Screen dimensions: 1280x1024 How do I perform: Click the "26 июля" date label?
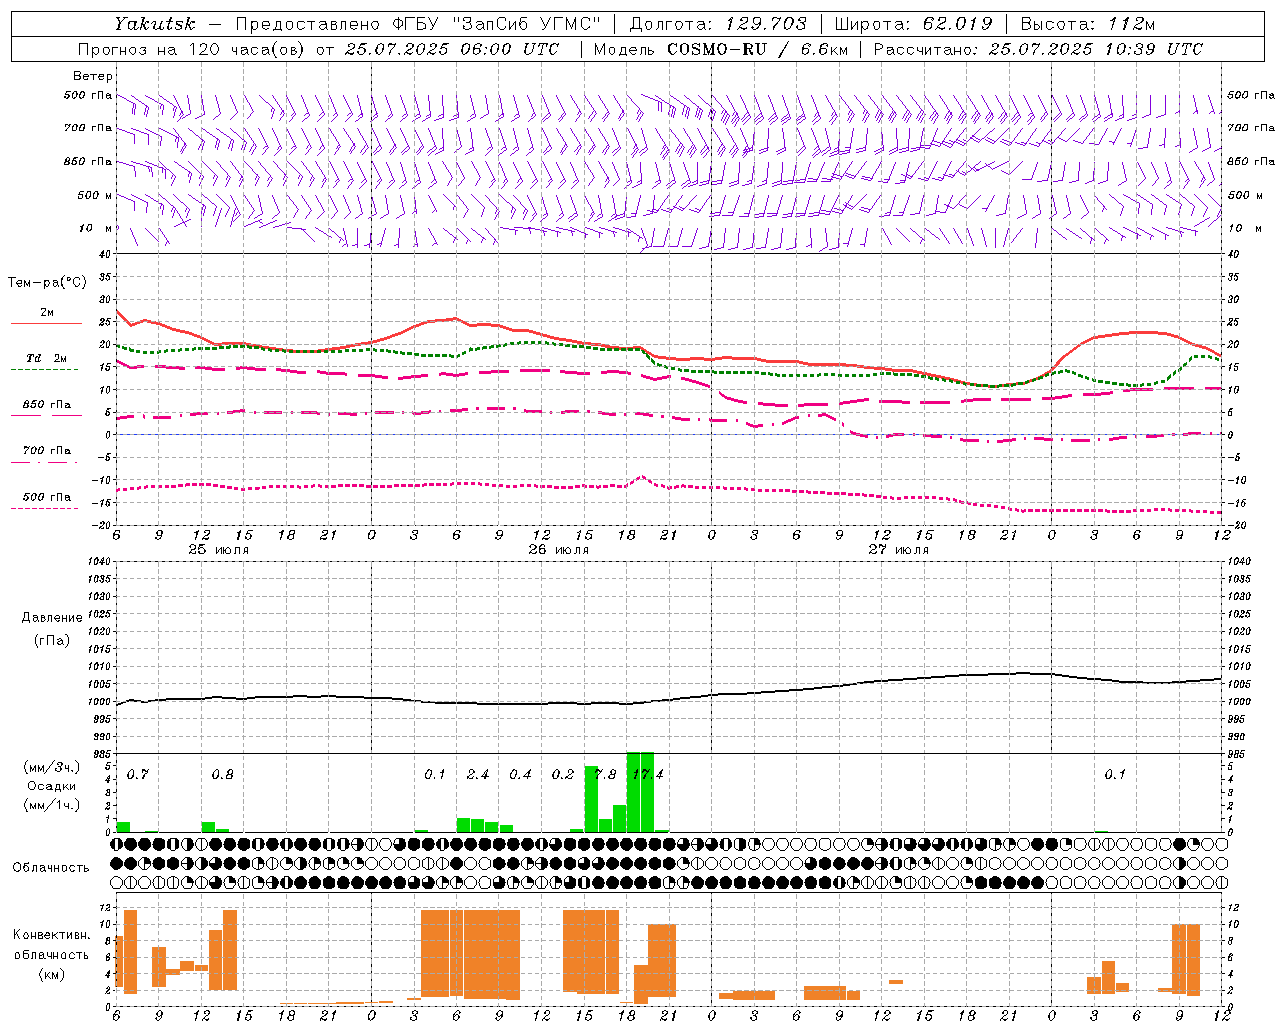559,550
